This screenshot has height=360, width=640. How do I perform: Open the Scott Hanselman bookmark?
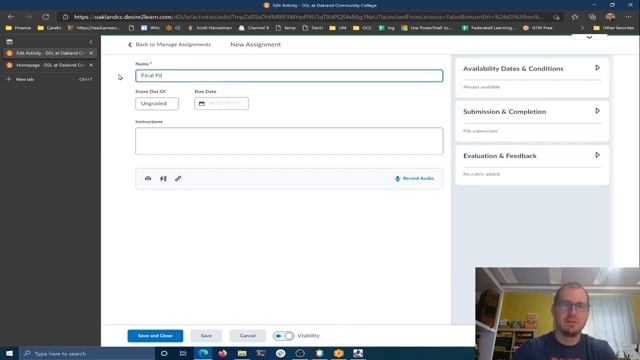click(210, 28)
